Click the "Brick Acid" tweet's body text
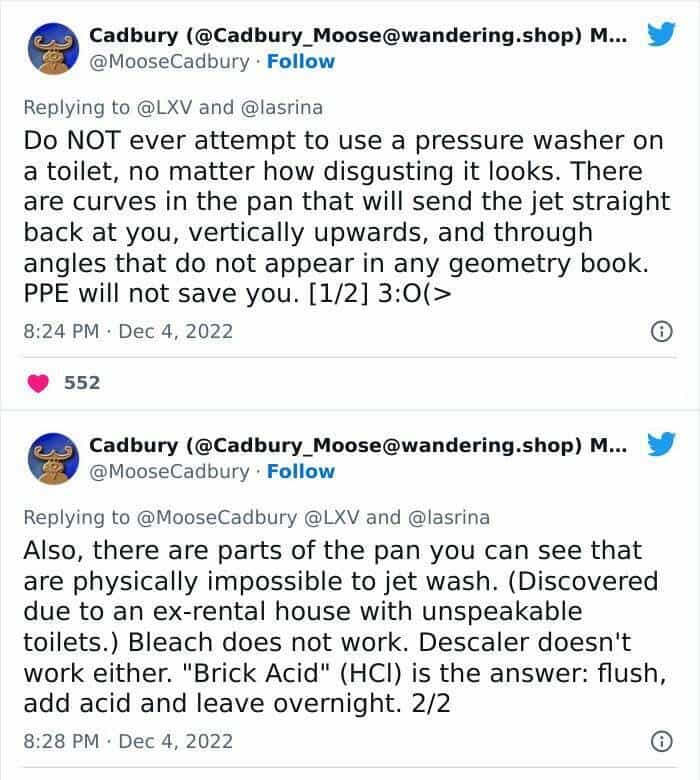 340,627
